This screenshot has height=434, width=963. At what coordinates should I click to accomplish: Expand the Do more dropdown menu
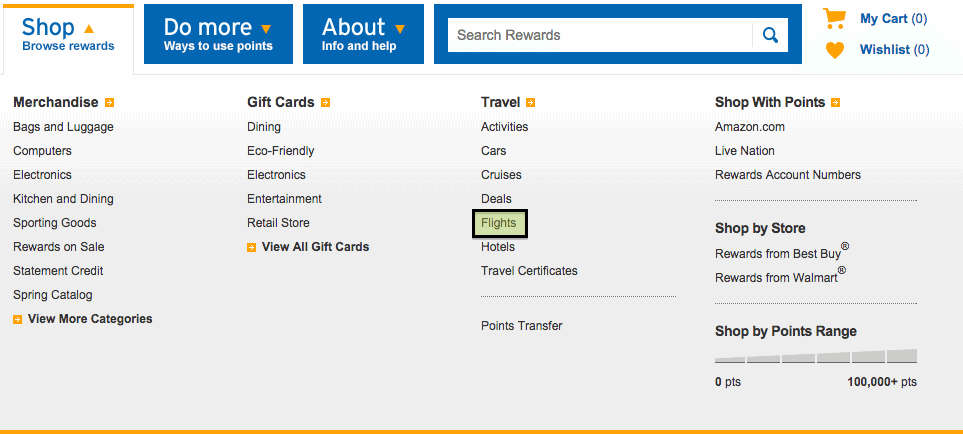pyautogui.click(x=218, y=34)
